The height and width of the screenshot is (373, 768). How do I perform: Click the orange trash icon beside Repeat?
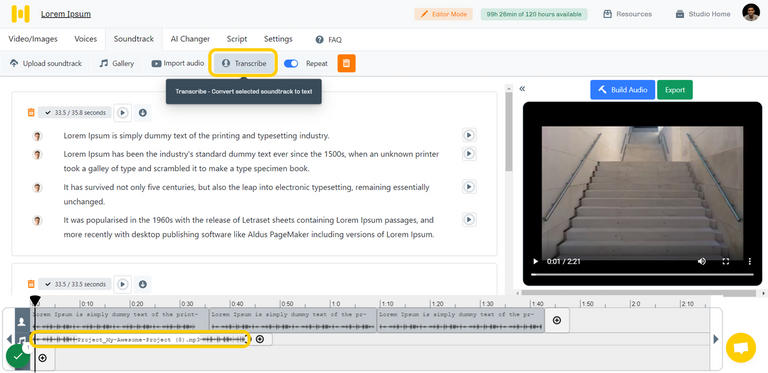[x=346, y=63]
